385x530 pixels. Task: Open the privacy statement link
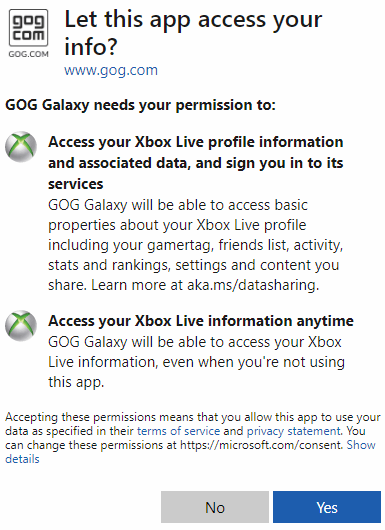(293, 431)
